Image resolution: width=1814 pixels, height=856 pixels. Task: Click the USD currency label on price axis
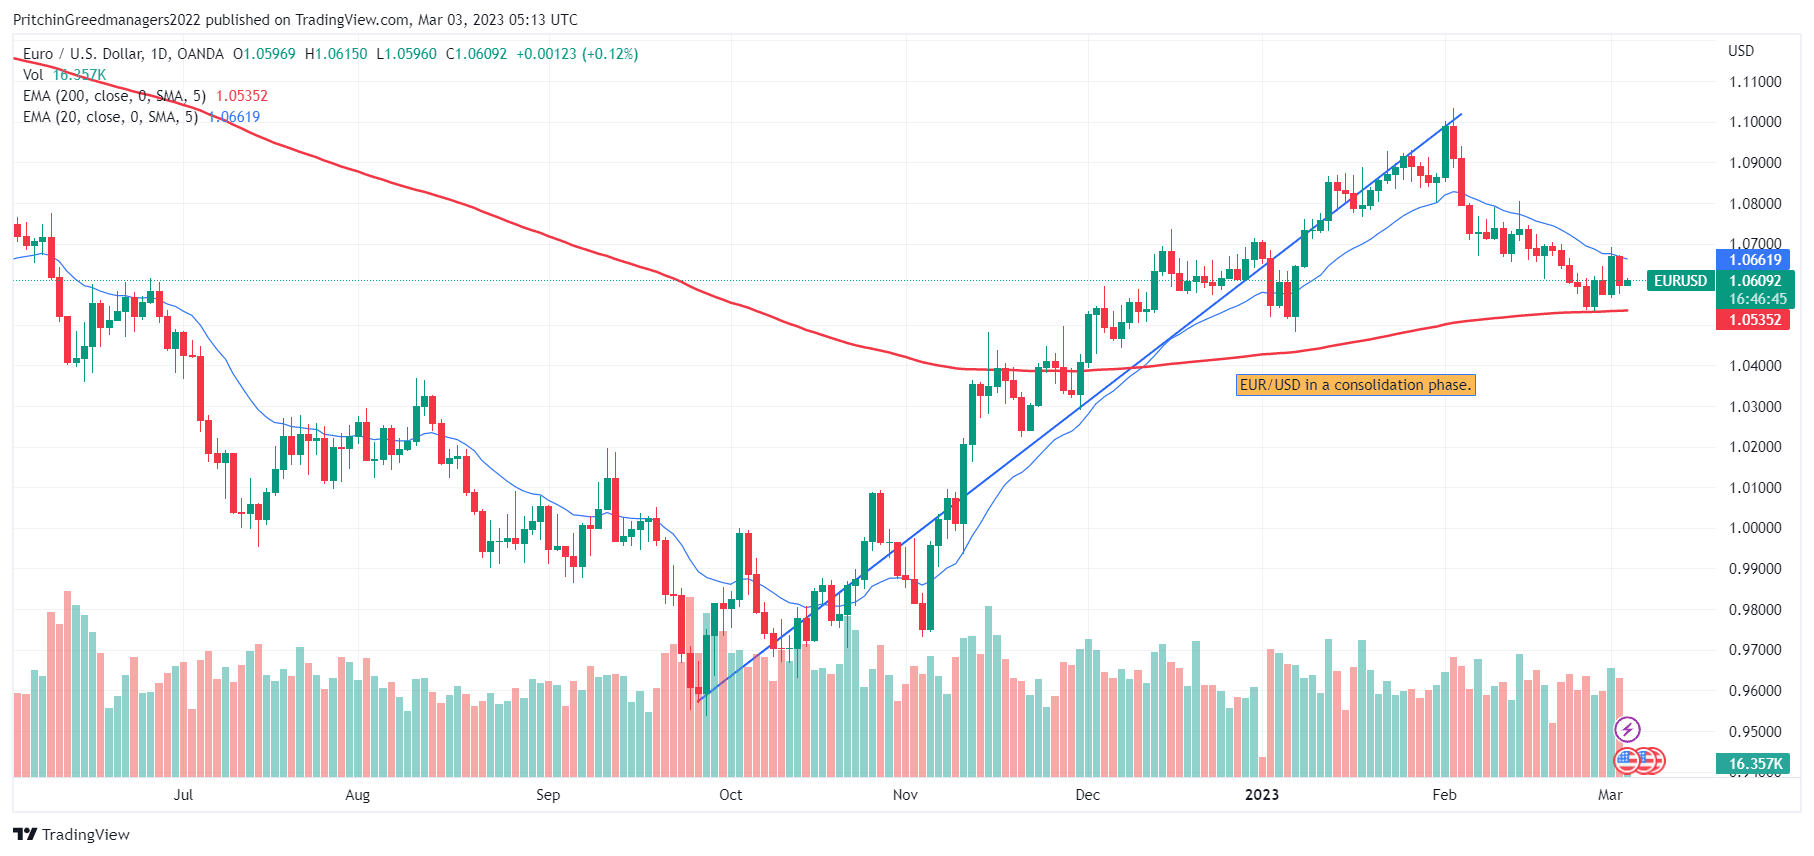(1741, 51)
